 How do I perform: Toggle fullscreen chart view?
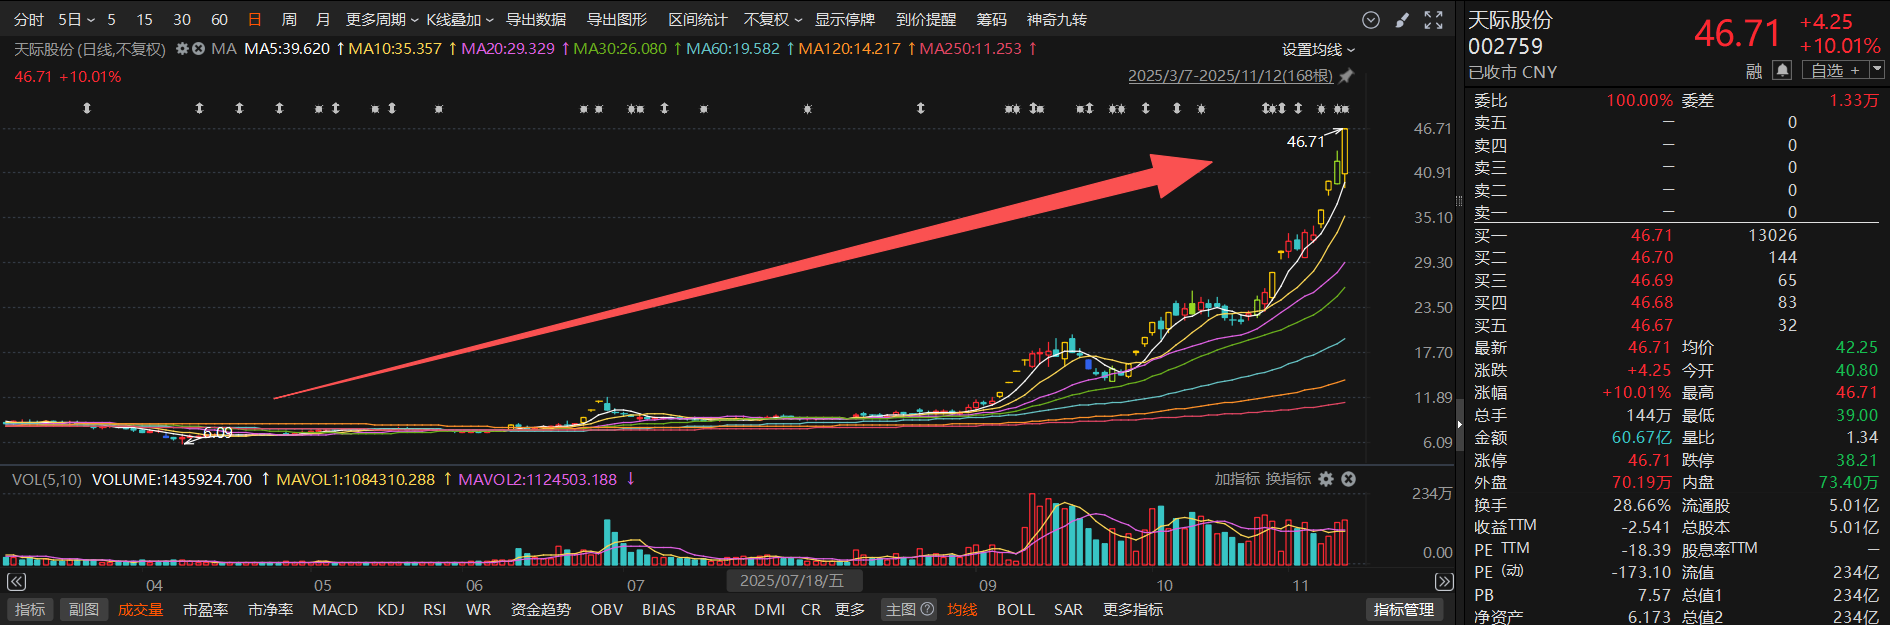click(x=1433, y=20)
